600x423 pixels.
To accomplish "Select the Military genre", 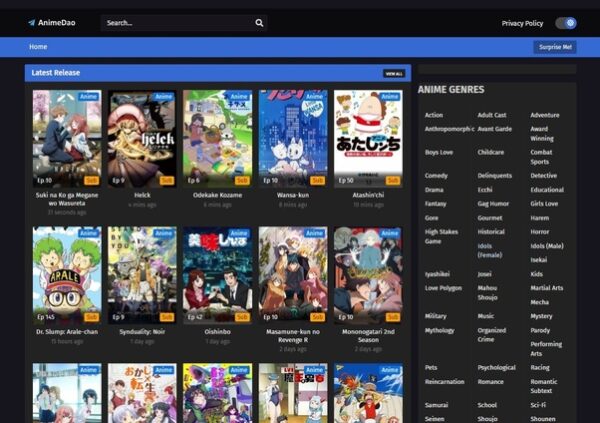I will coord(435,316).
